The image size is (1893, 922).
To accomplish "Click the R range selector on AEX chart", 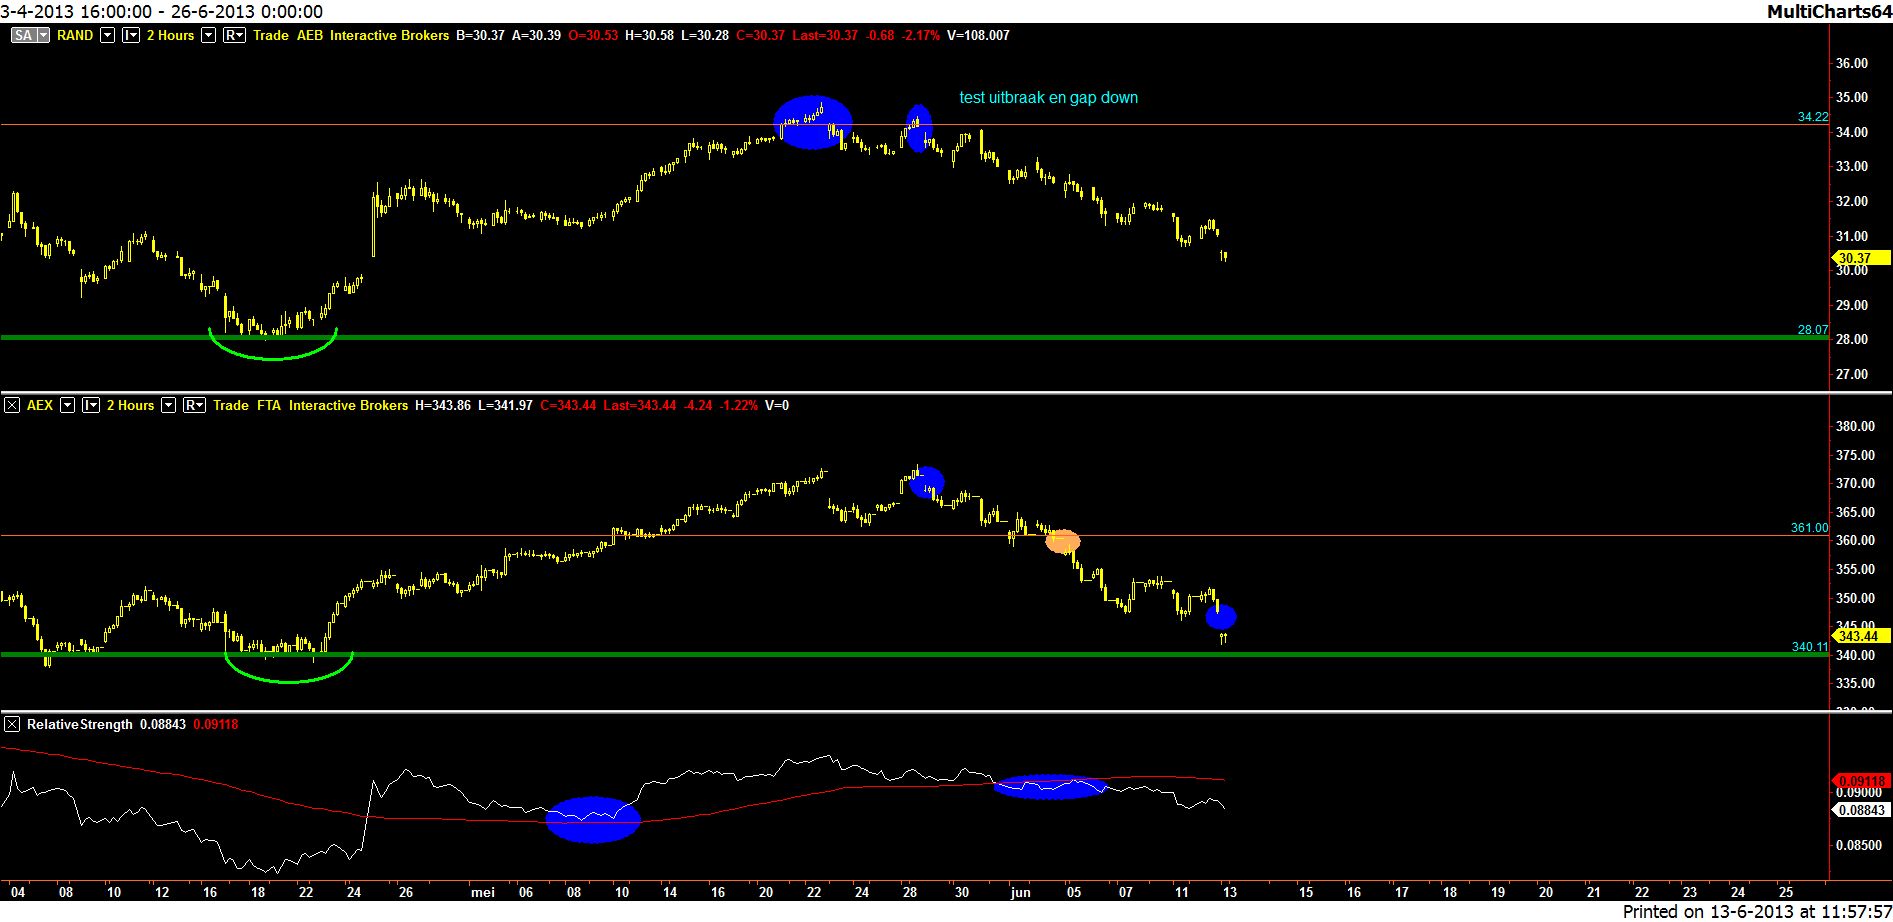I will (x=194, y=405).
